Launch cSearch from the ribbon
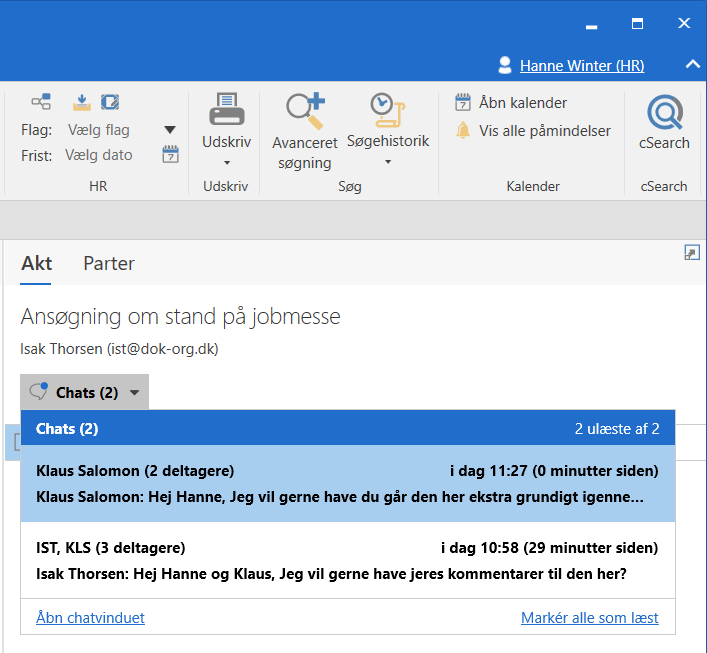Image resolution: width=707 pixels, height=653 pixels. (x=664, y=115)
